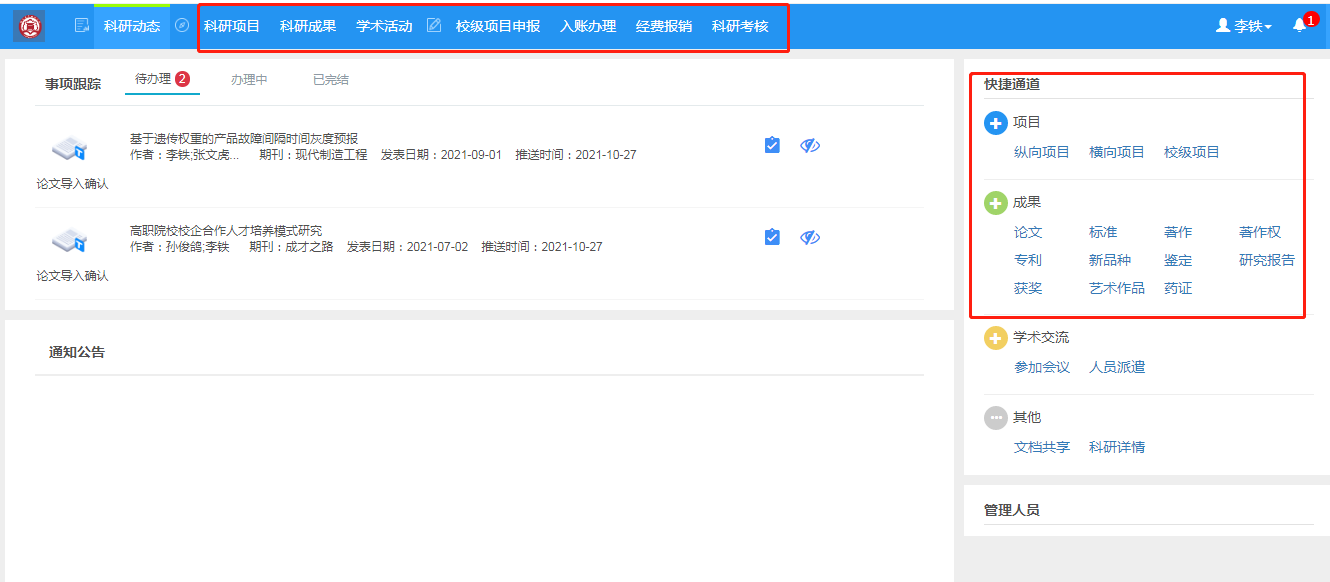Click the compass icon before 科研项目
The height and width of the screenshot is (582, 1330).
point(181,26)
